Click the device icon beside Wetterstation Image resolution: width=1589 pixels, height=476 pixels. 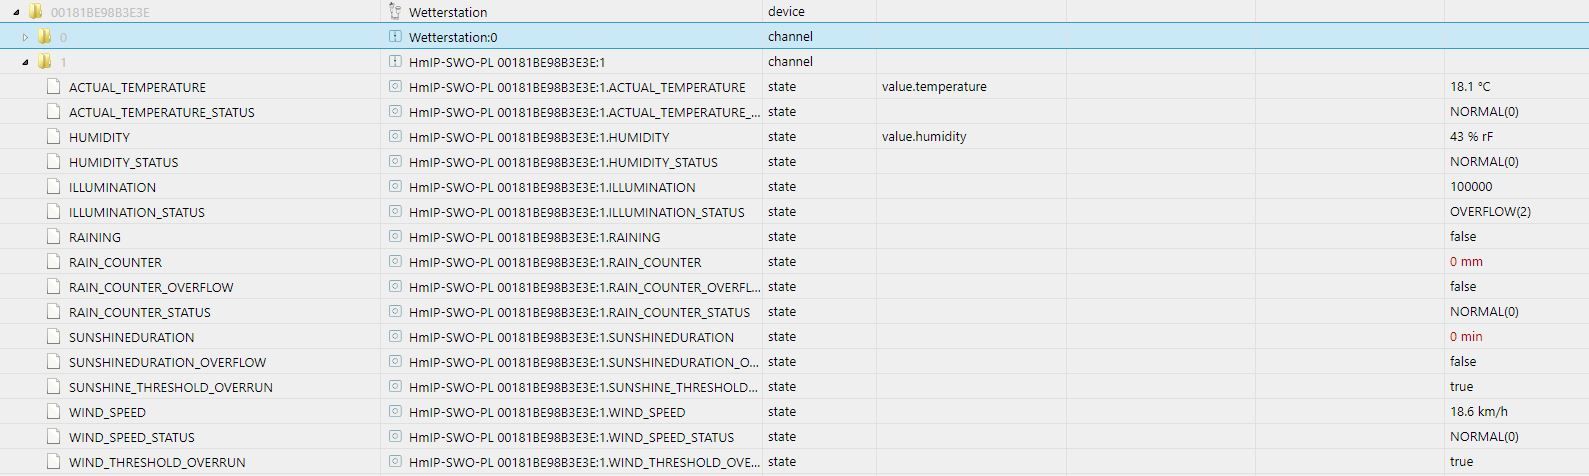[394, 12]
